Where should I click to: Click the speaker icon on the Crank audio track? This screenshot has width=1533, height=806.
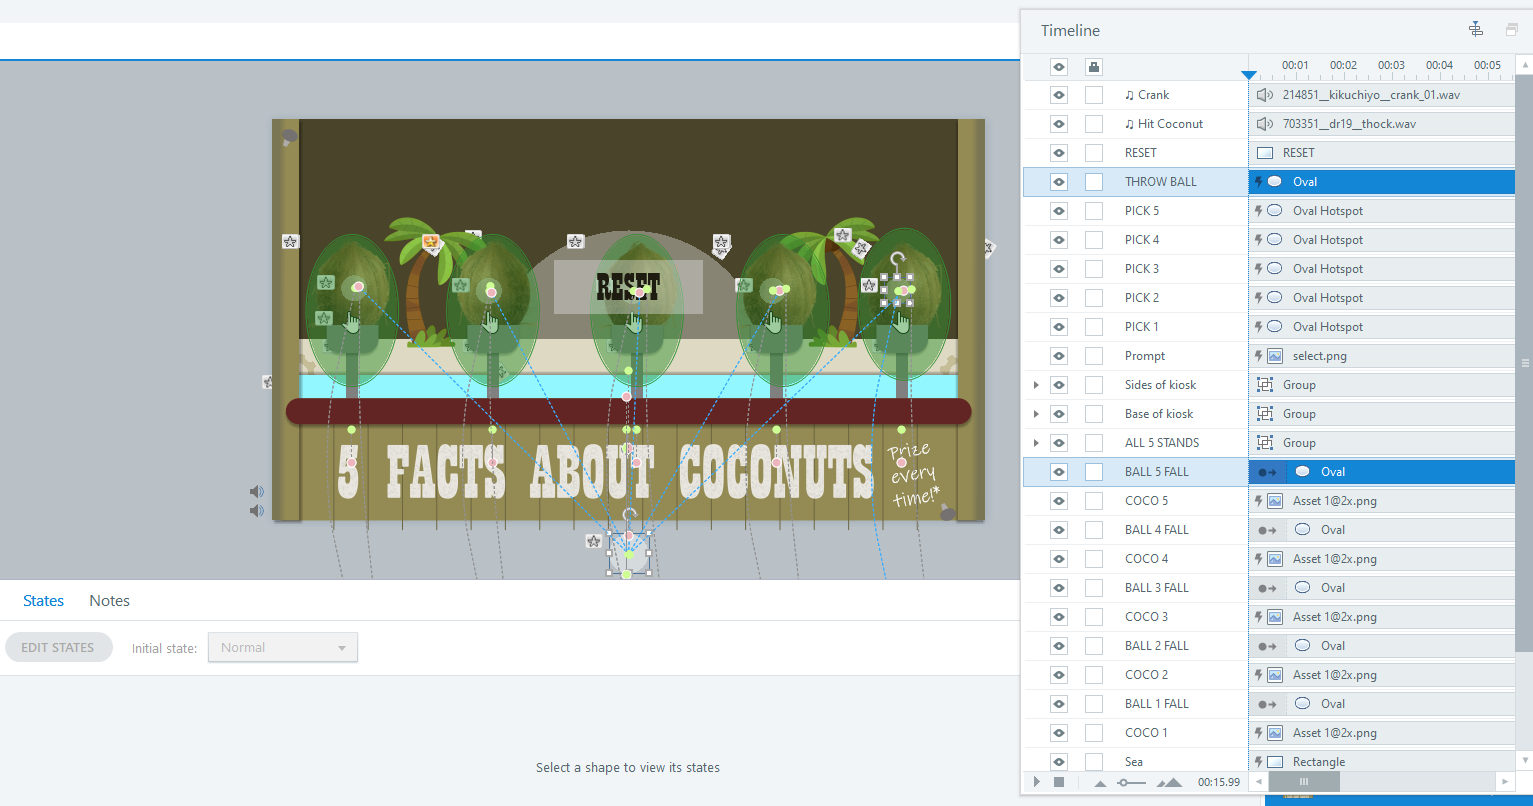[x=1265, y=95]
